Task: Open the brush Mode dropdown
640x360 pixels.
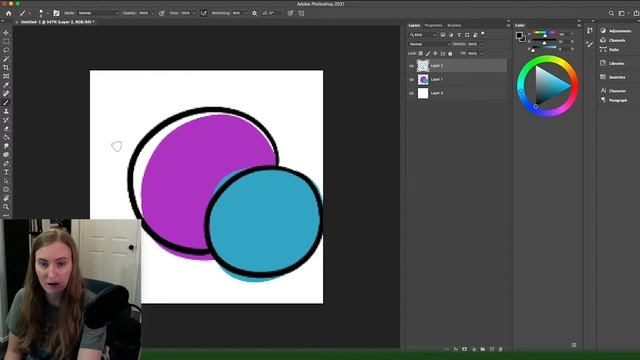Action: [x=98, y=13]
